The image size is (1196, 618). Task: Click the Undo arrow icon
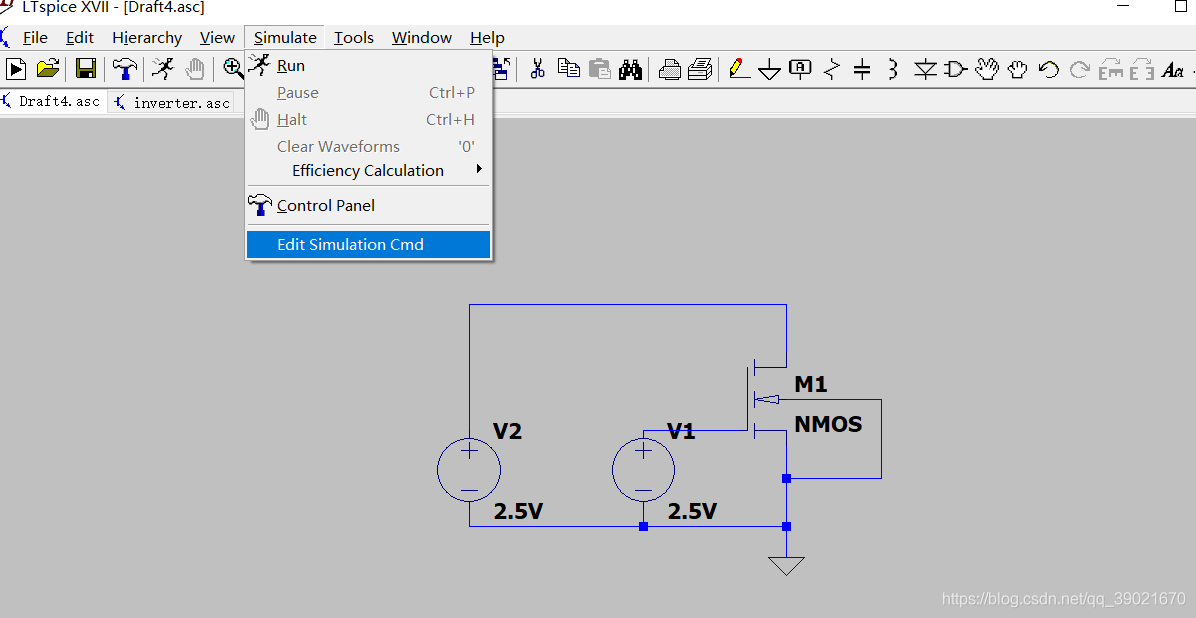click(x=1049, y=70)
